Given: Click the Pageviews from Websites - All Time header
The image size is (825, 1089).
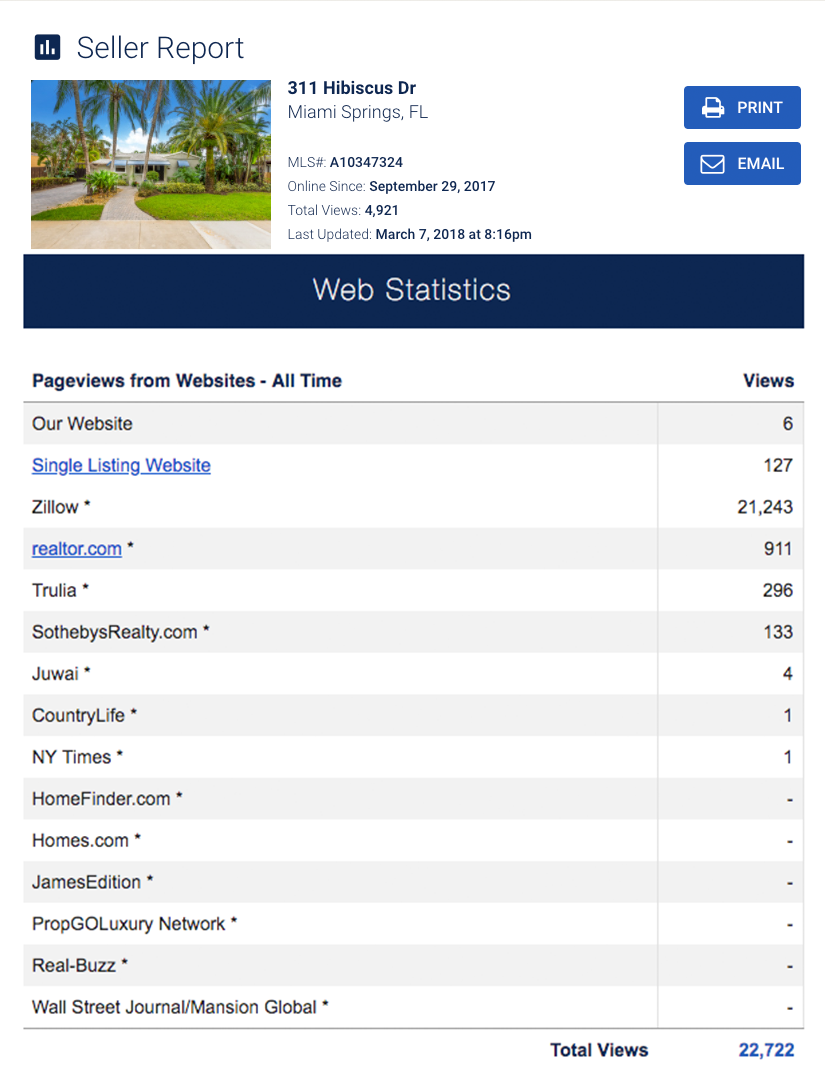Looking at the screenshot, I should click(187, 381).
